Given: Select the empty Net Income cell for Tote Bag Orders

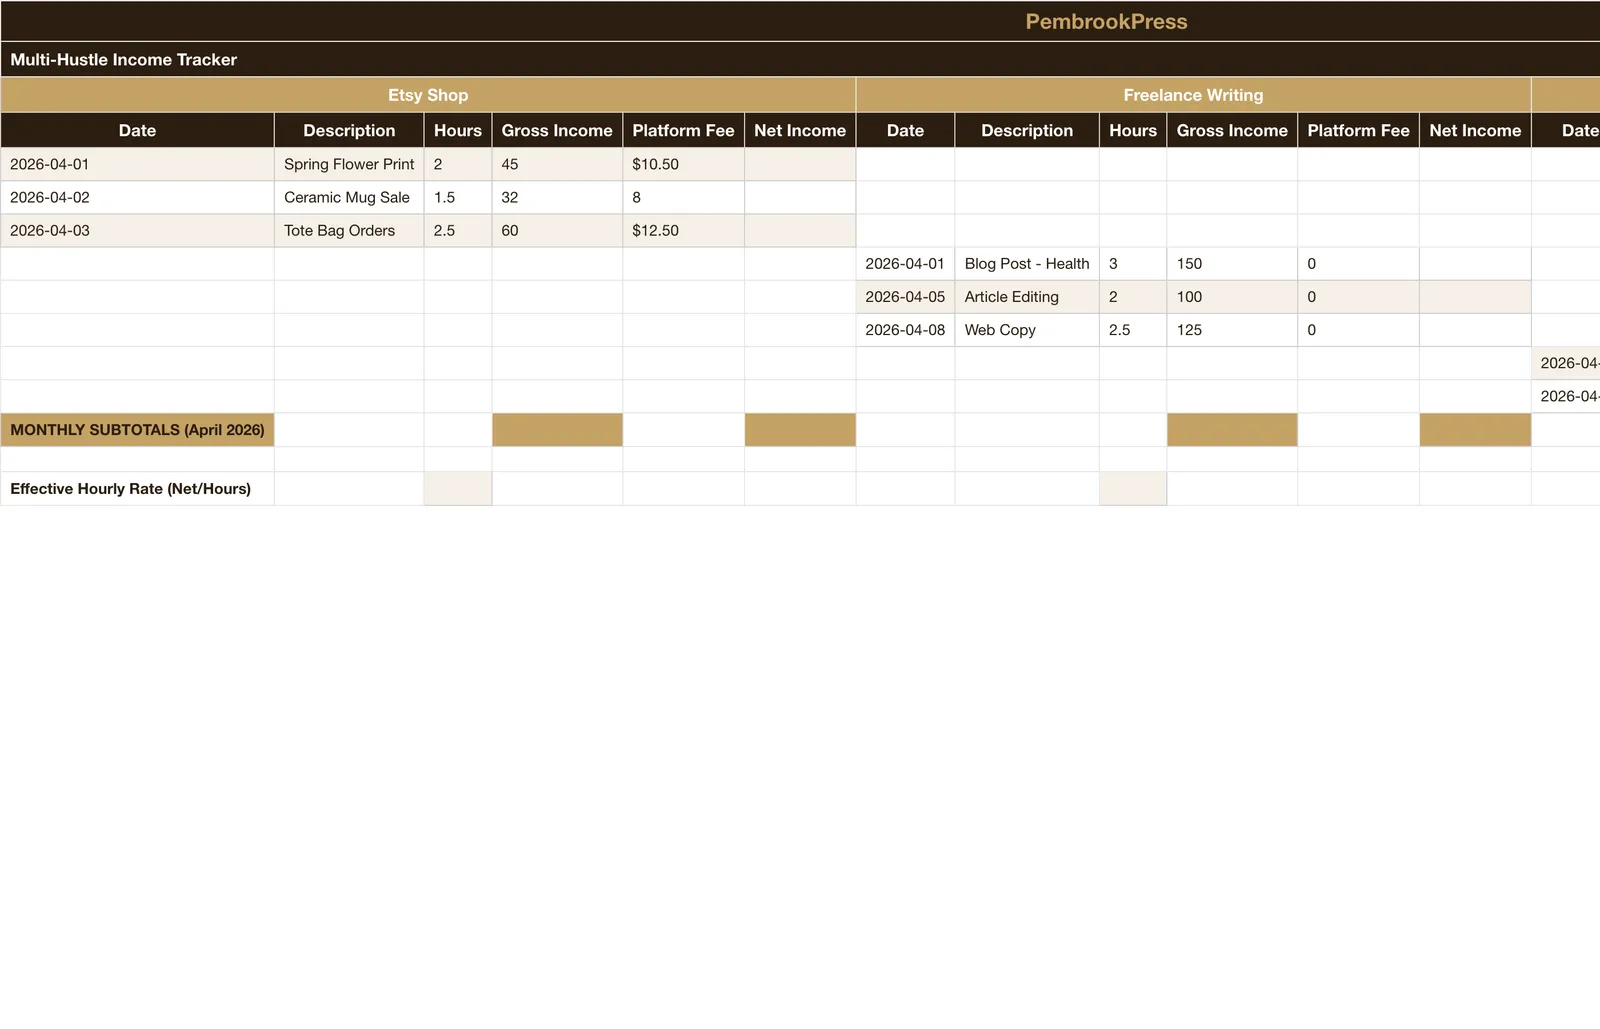Looking at the screenshot, I should [800, 230].
